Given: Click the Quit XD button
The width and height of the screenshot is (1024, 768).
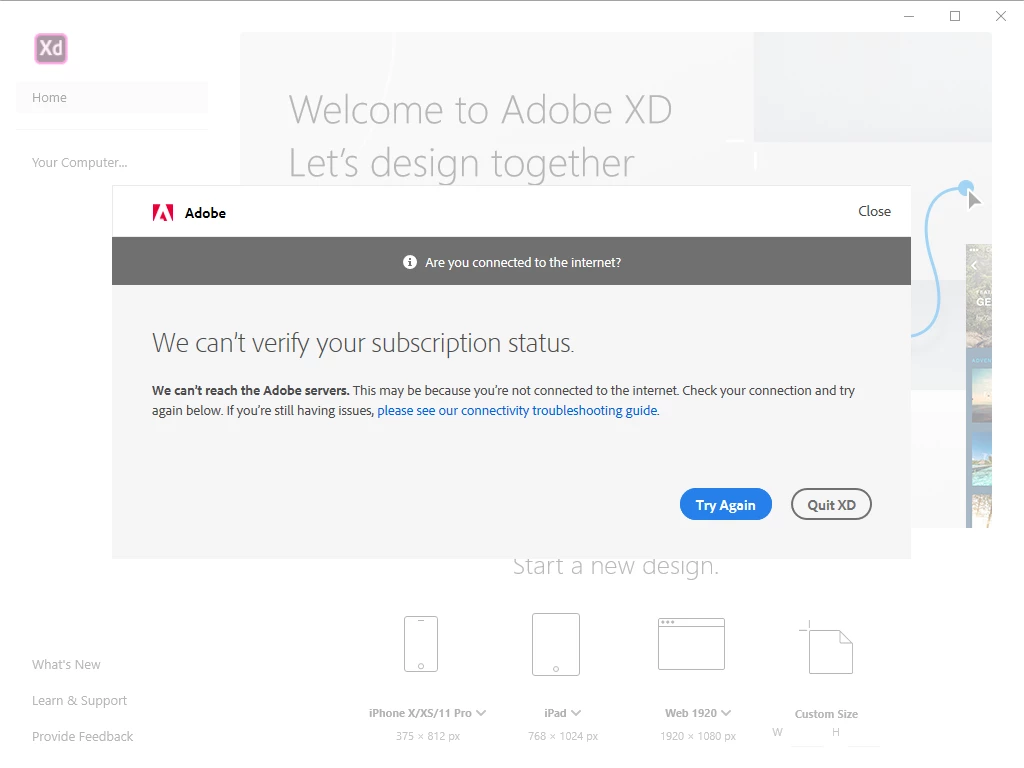Looking at the screenshot, I should click(x=831, y=504).
